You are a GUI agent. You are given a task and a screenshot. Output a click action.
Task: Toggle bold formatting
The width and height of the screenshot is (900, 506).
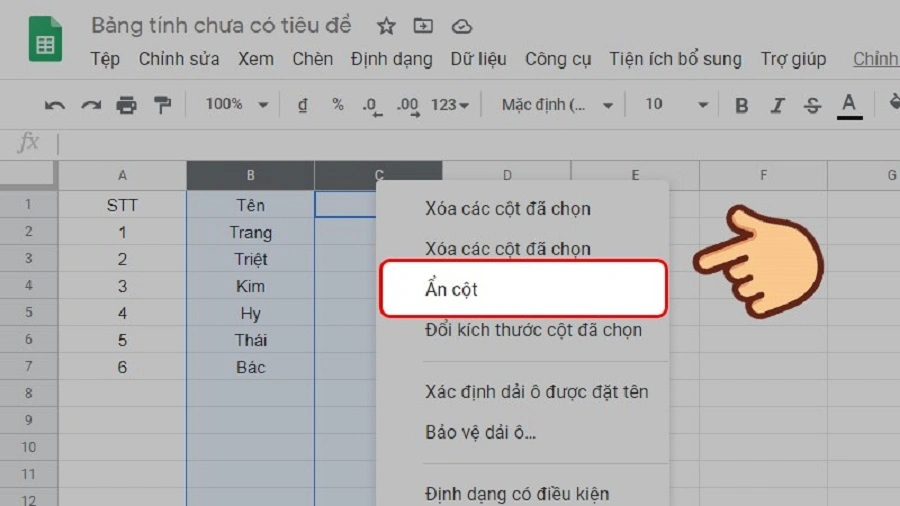pos(742,106)
